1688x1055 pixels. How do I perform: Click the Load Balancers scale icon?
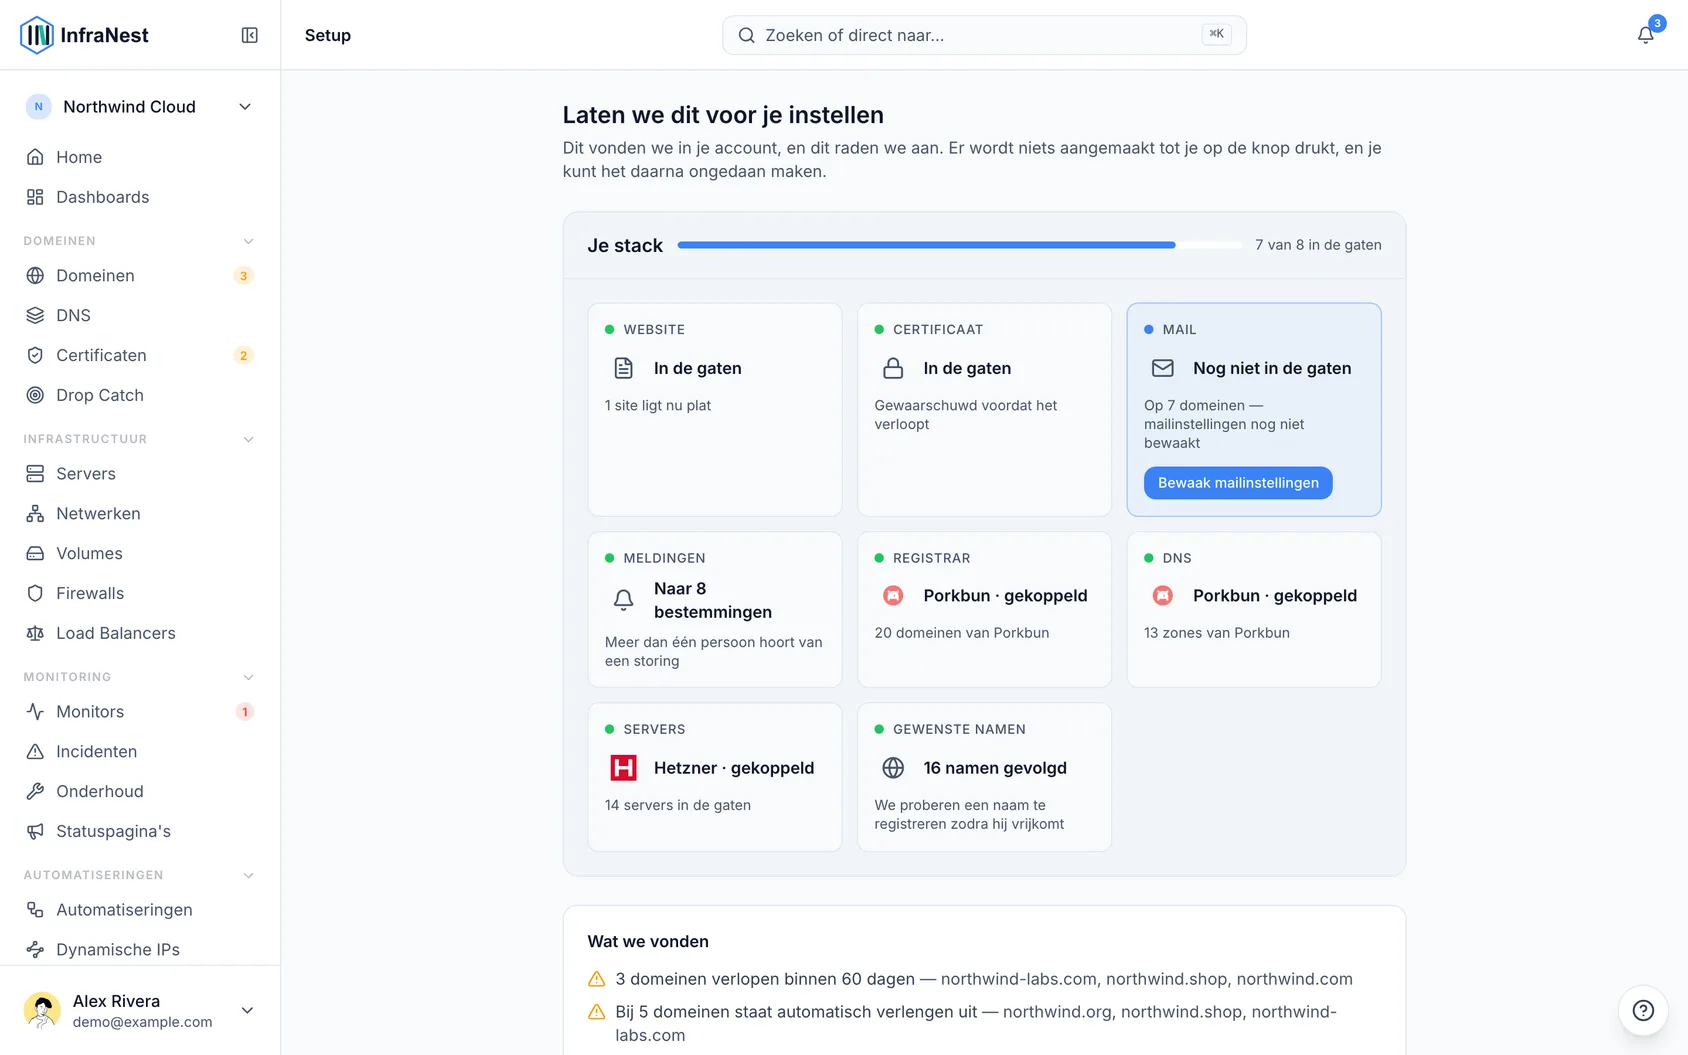[35, 633]
